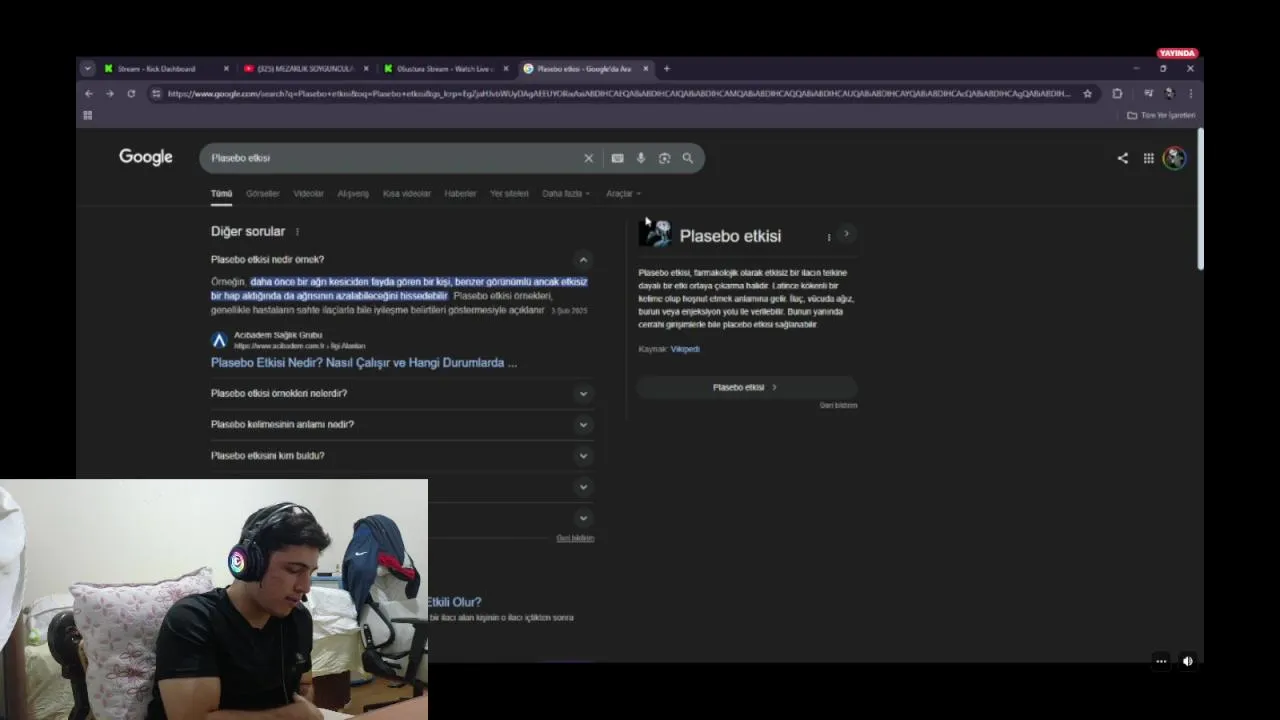
Task: Go forward in browser history
Action: pos(109,93)
